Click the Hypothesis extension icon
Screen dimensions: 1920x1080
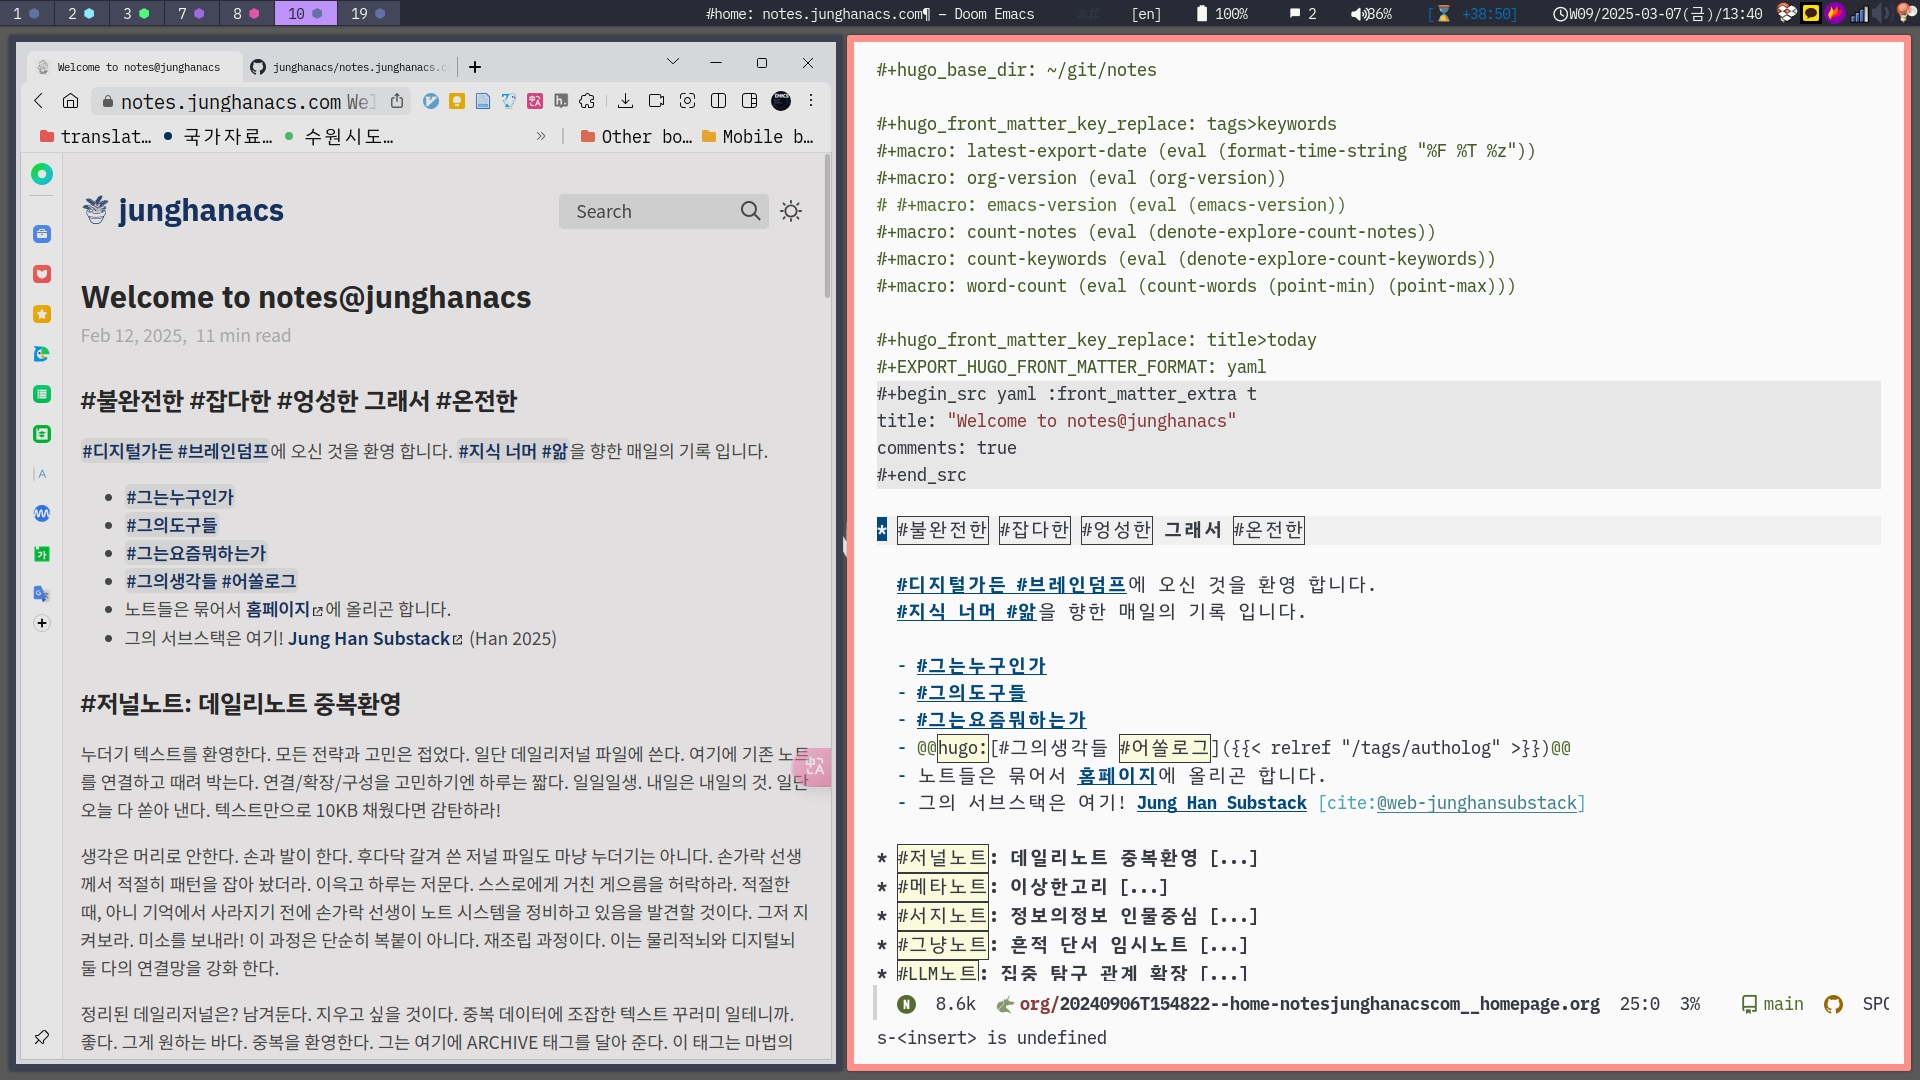click(561, 101)
